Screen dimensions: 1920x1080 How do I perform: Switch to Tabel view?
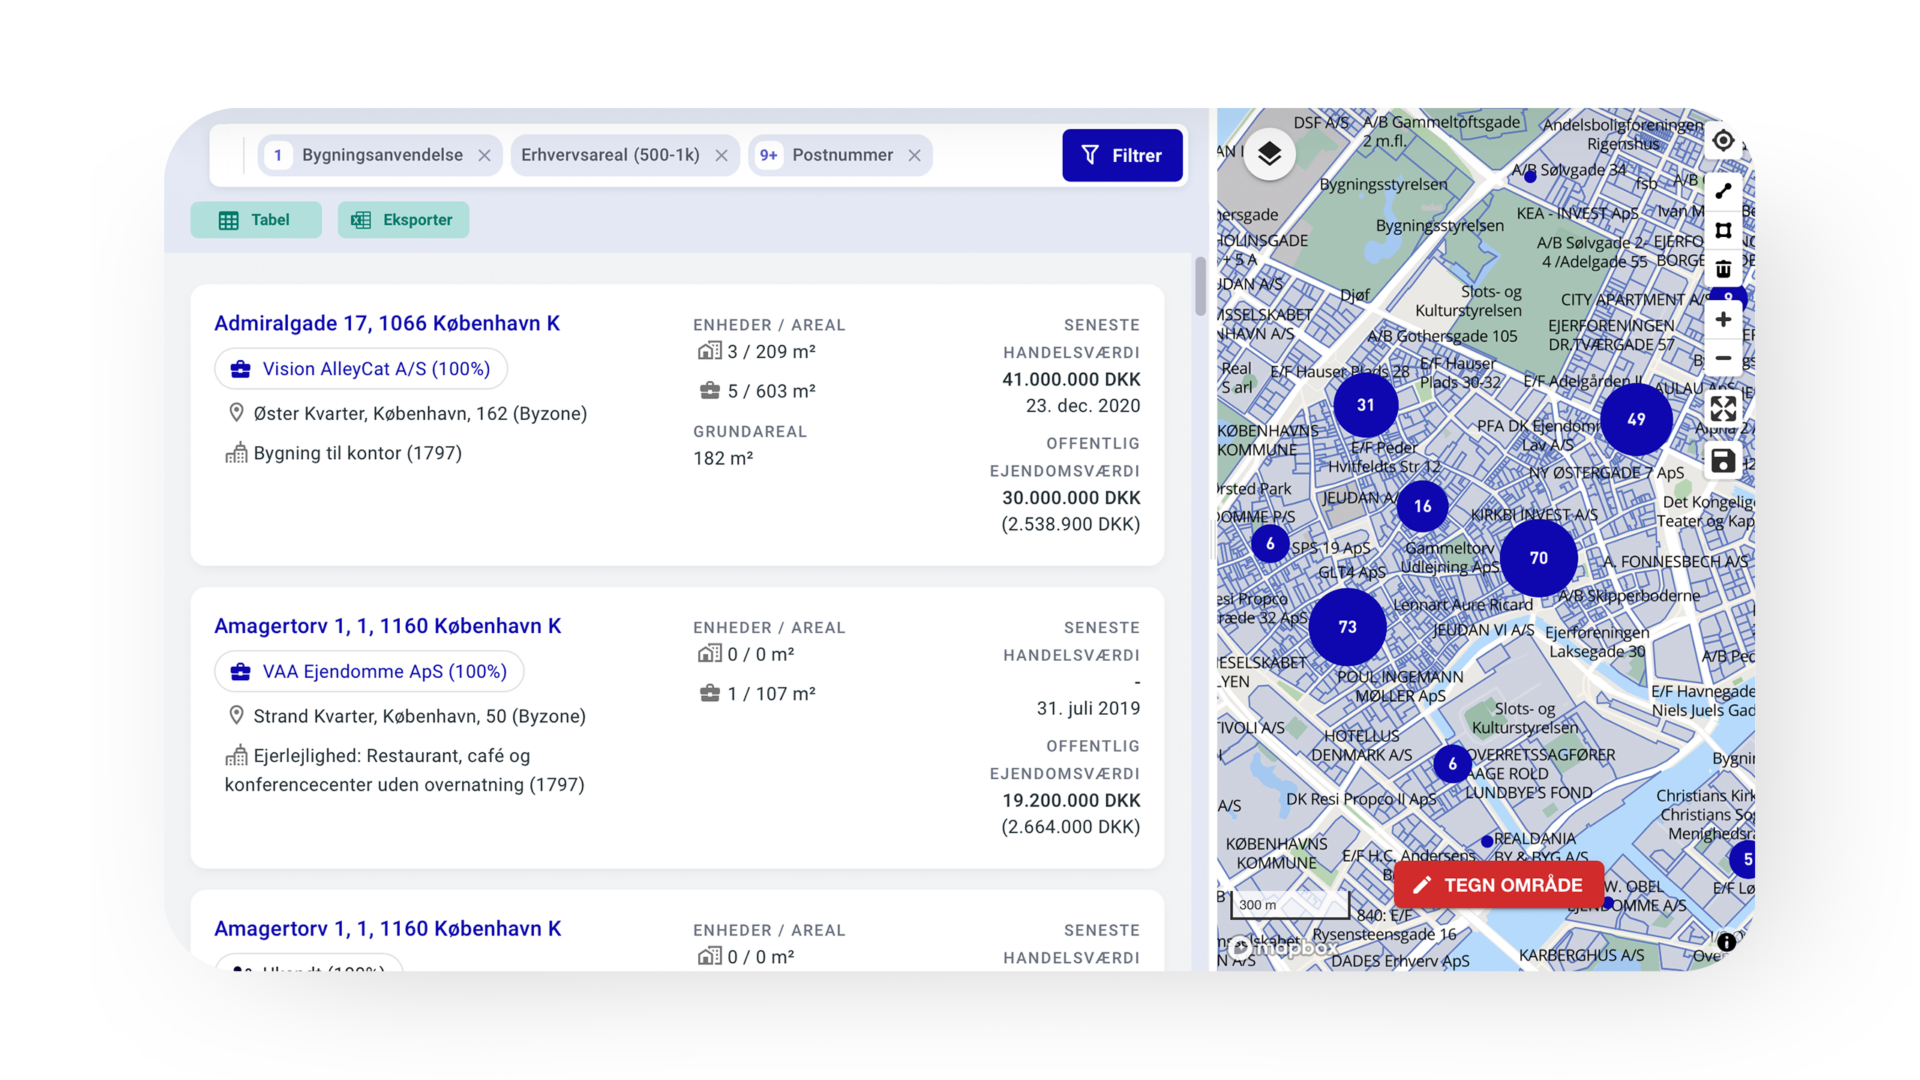(256, 220)
